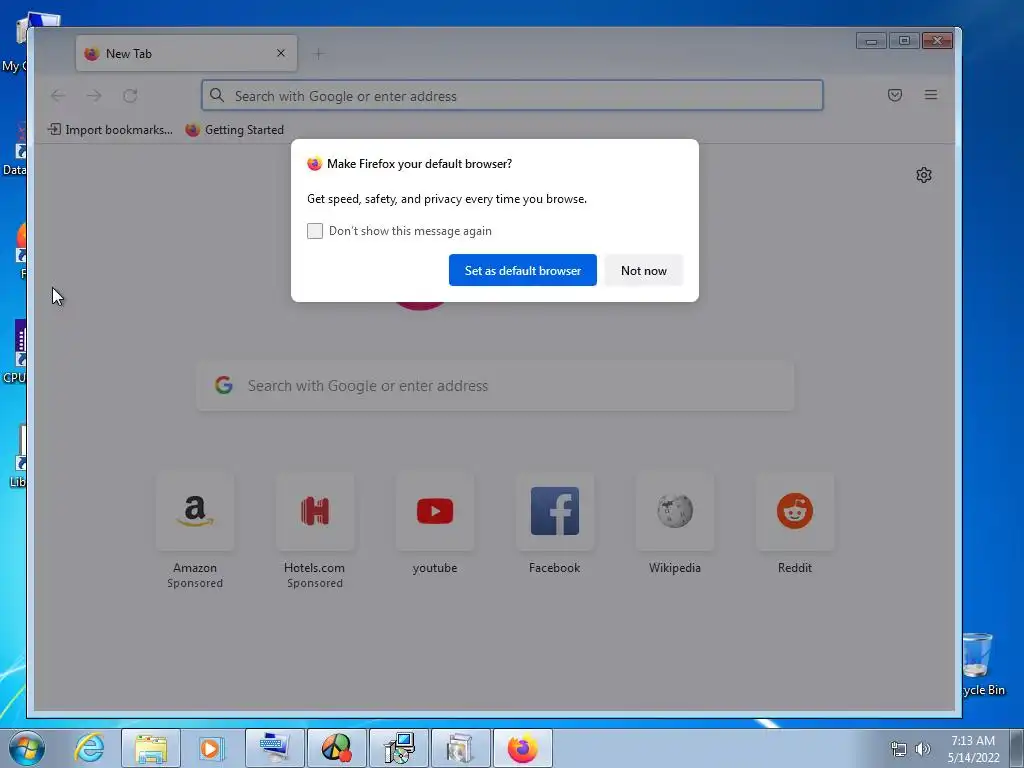Click the Back navigation arrow
This screenshot has height=768, width=1024.
pyautogui.click(x=58, y=96)
